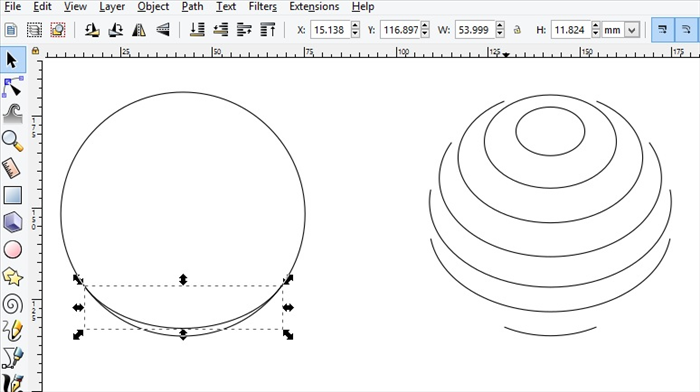Decrease the Y position value

(425, 34)
